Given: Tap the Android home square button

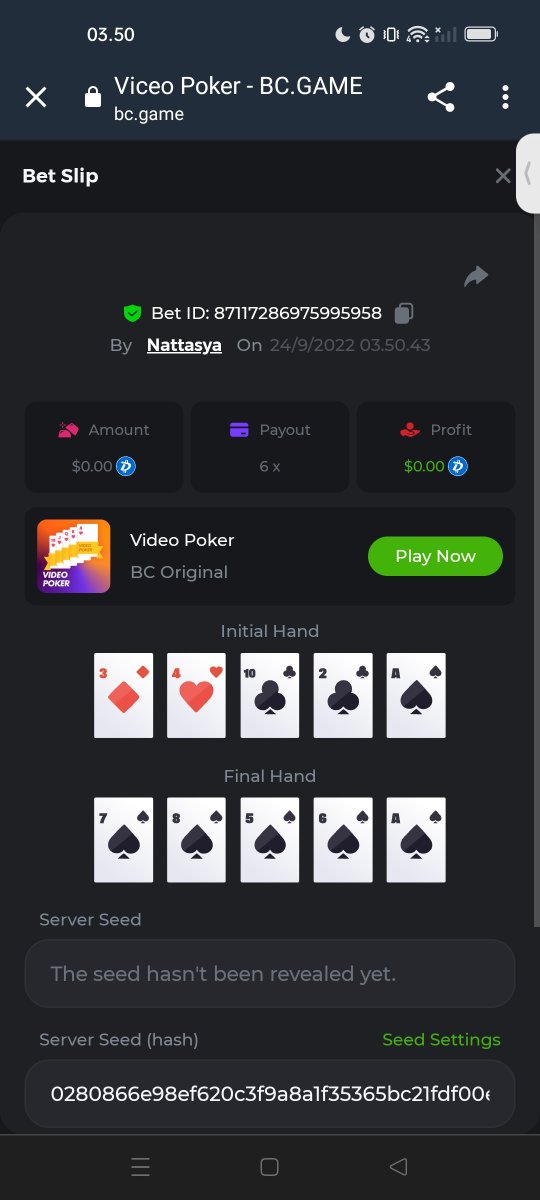Looking at the screenshot, I should click(x=269, y=1166).
